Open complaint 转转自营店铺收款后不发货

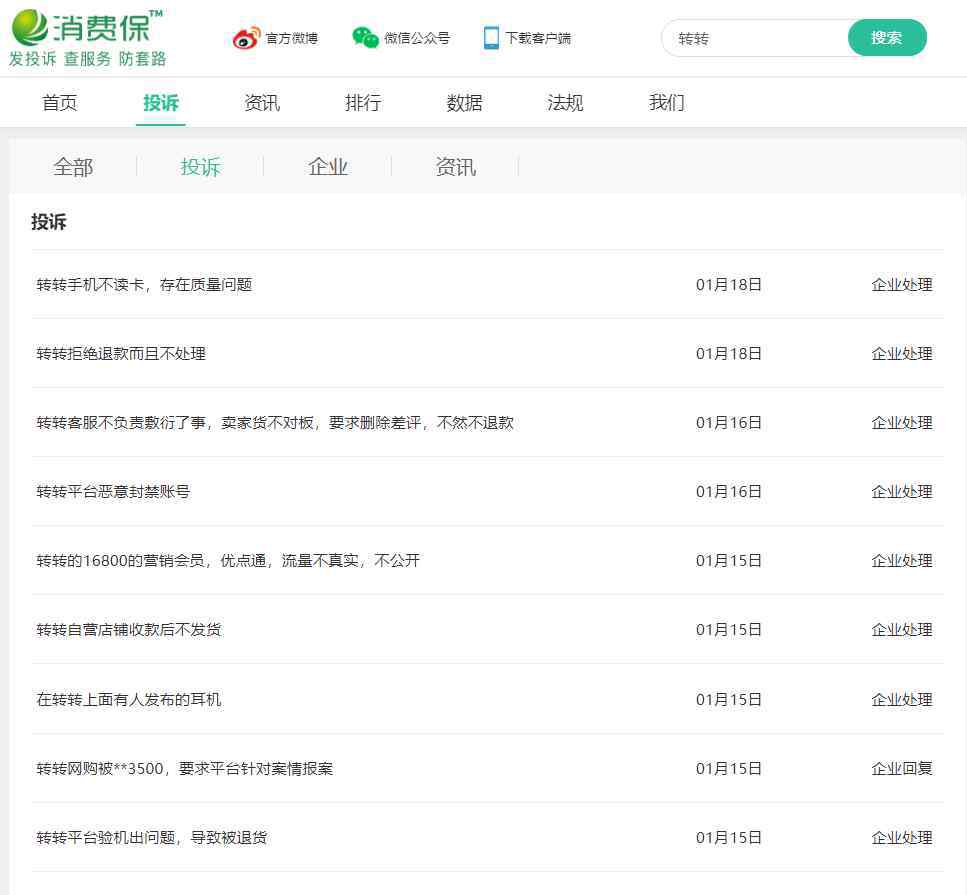point(129,630)
